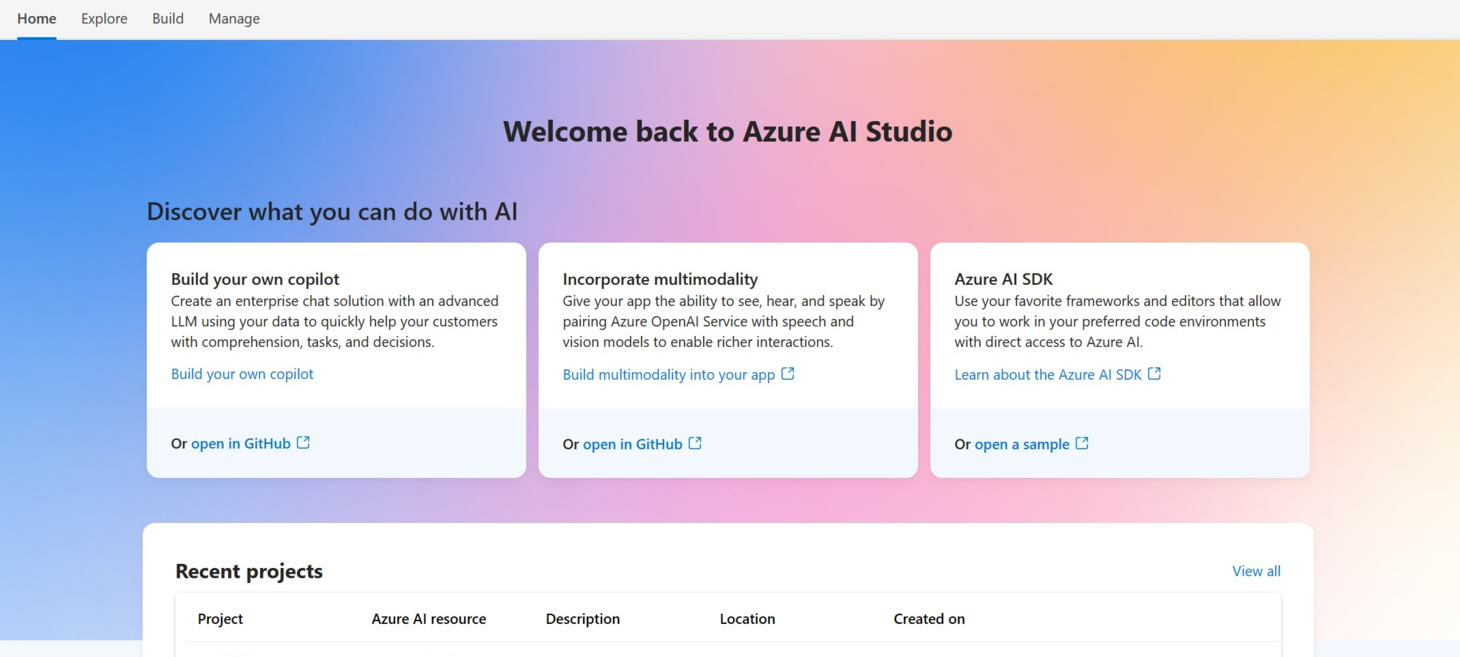Open "Learn about the Azure AI SDK"
The image size is (1460, 657).
pyautogui.click(x=1048, y=373)
